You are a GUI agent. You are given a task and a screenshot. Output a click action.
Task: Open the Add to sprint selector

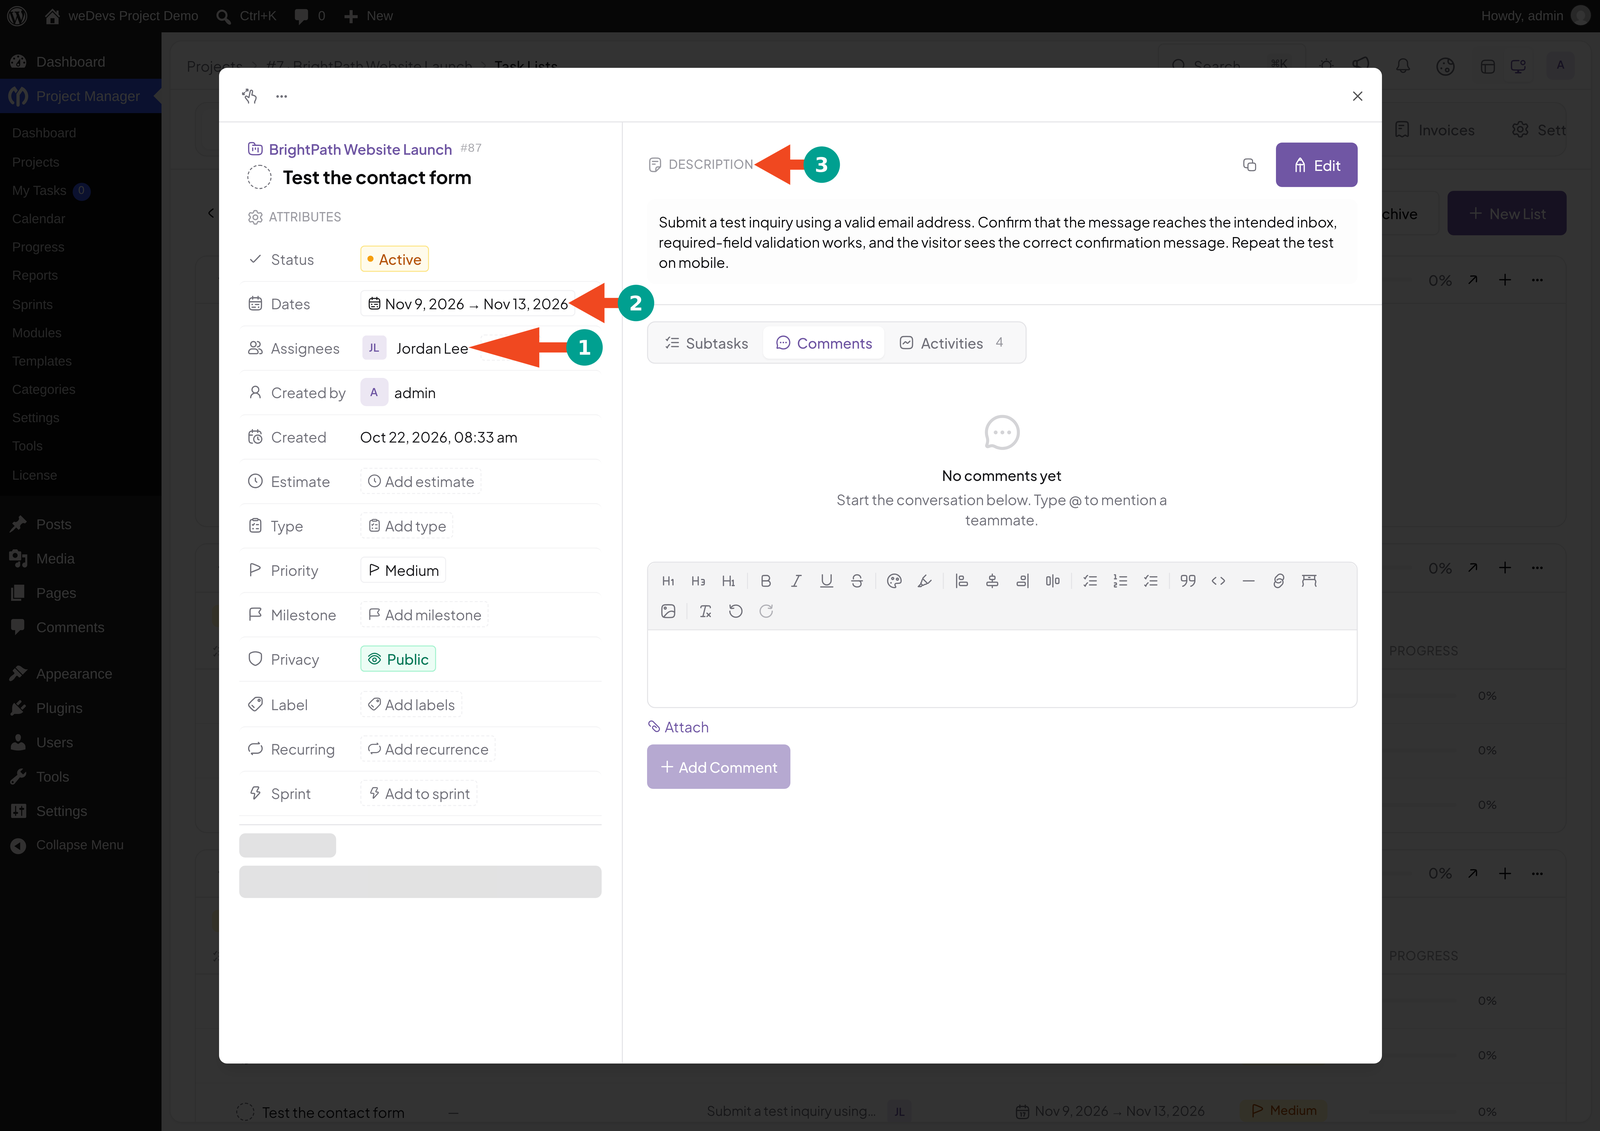point(418,794)
